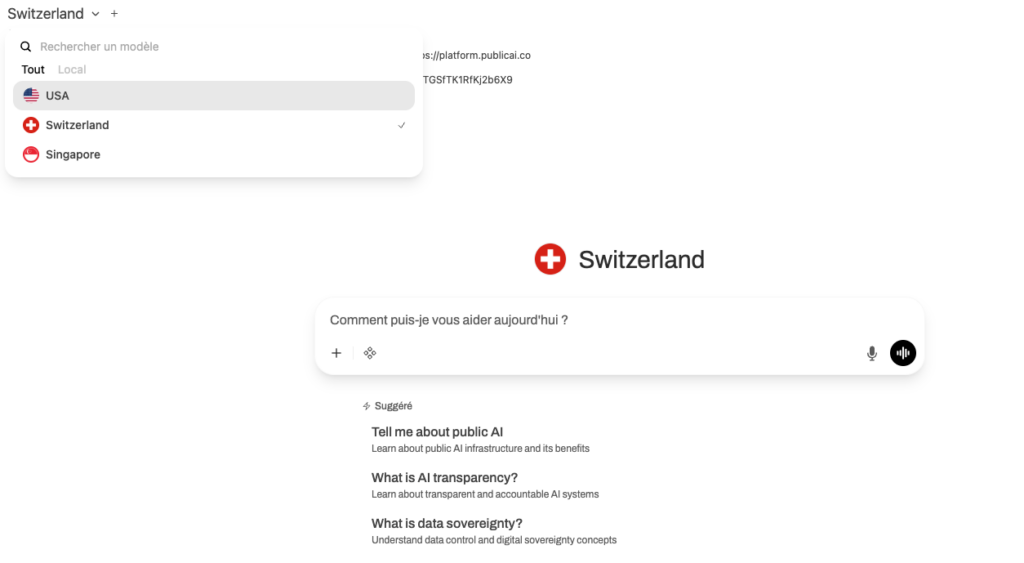1024x563 pixels.
Task: Click the chat message input field
Action: [600, 320]
